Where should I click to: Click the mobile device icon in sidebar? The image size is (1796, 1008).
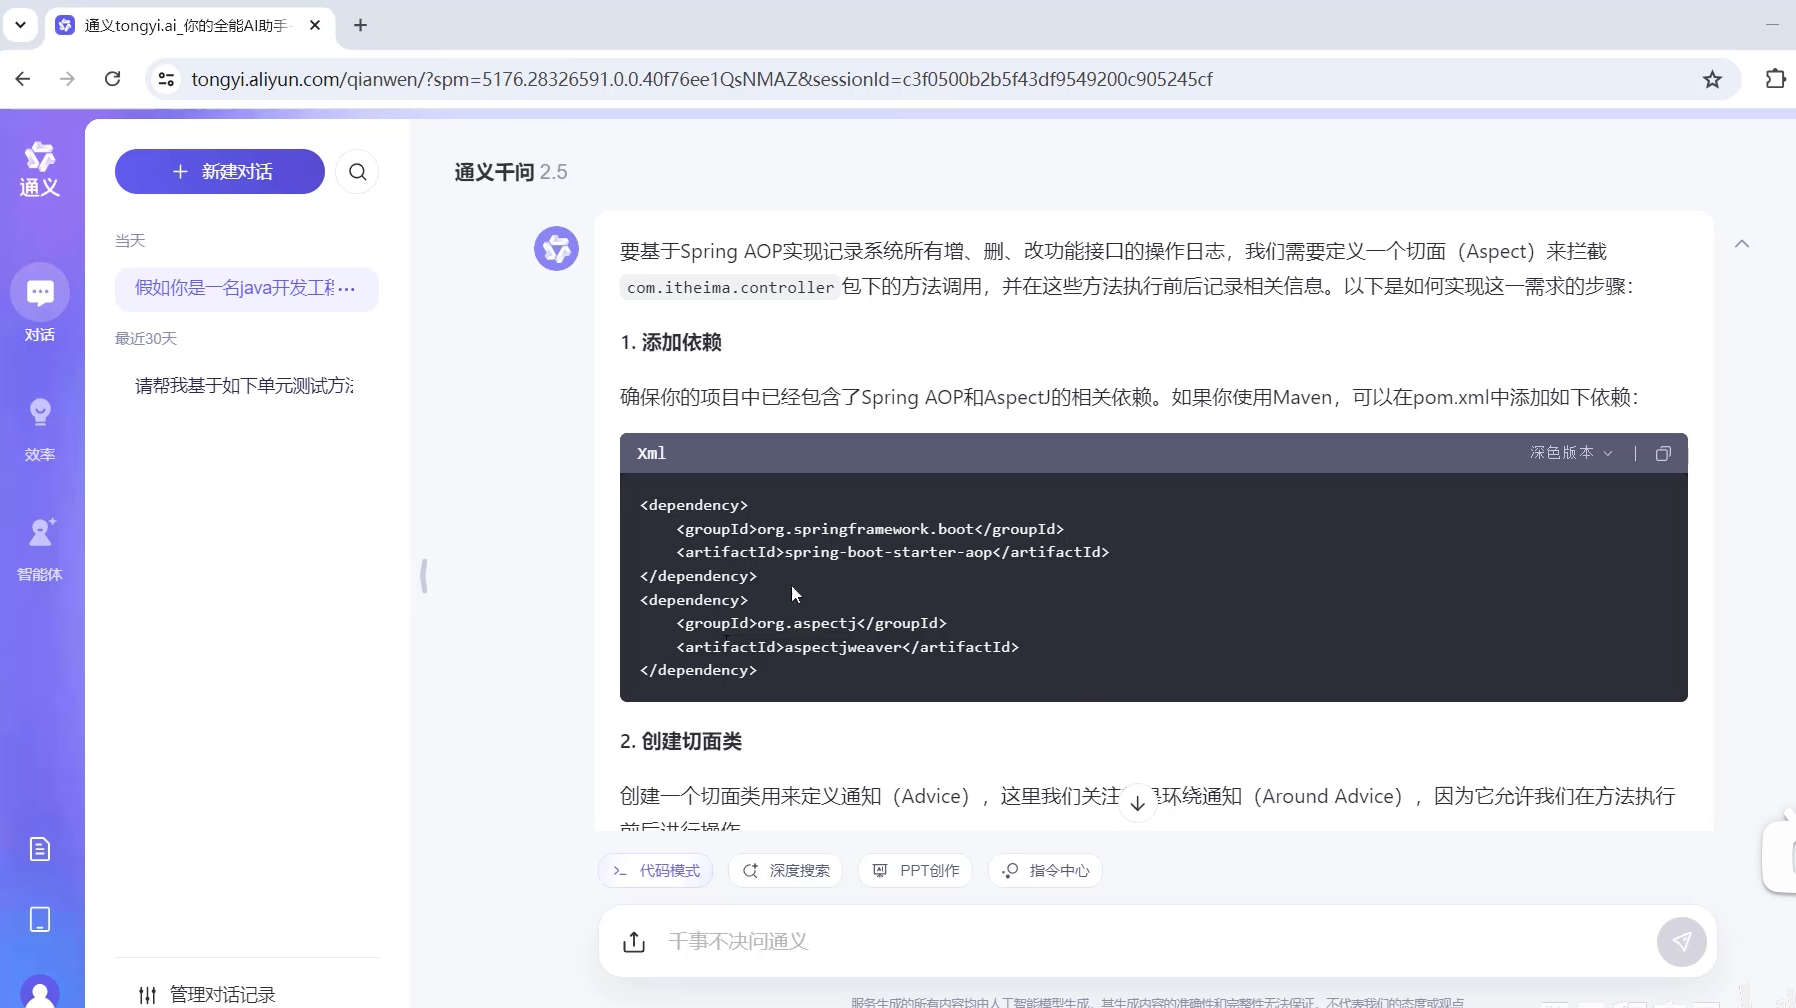40,919
